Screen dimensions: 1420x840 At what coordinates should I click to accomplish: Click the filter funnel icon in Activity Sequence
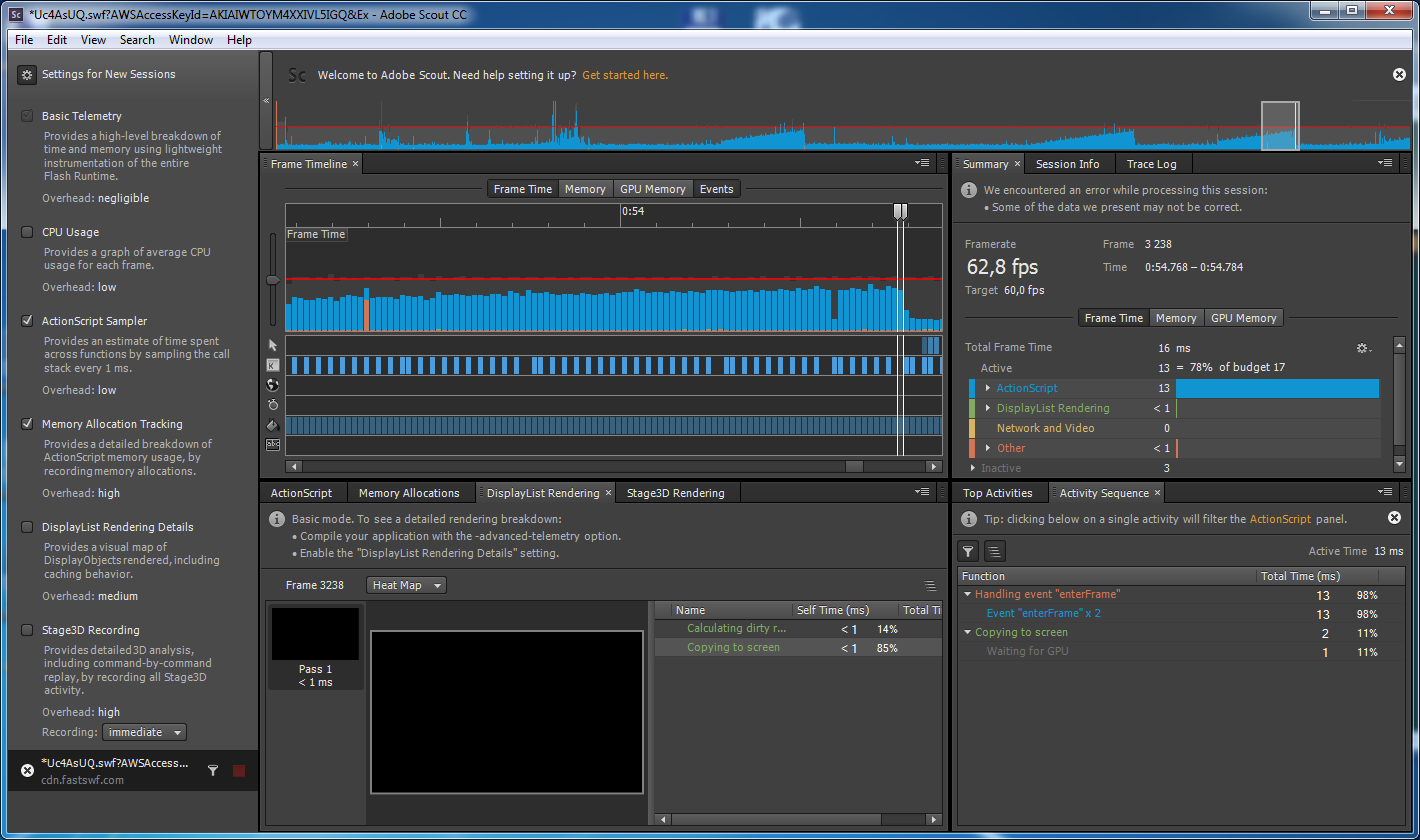tap(968, 551)
